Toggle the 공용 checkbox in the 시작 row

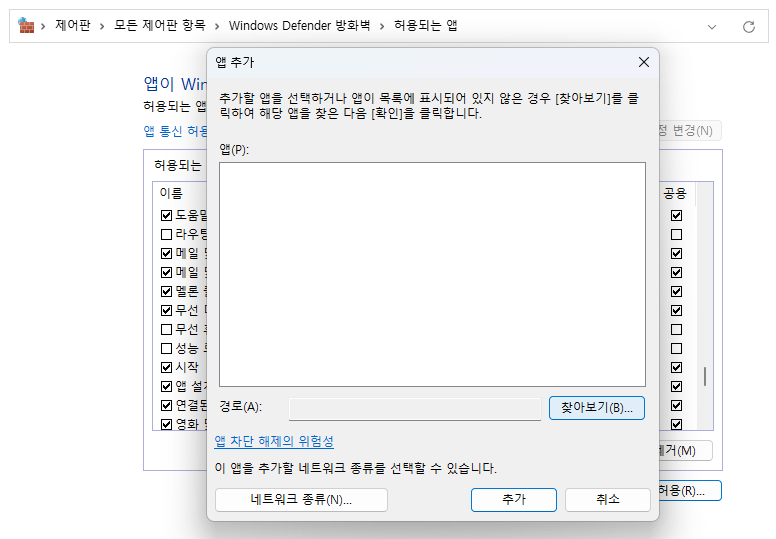(x=677, y=367)
